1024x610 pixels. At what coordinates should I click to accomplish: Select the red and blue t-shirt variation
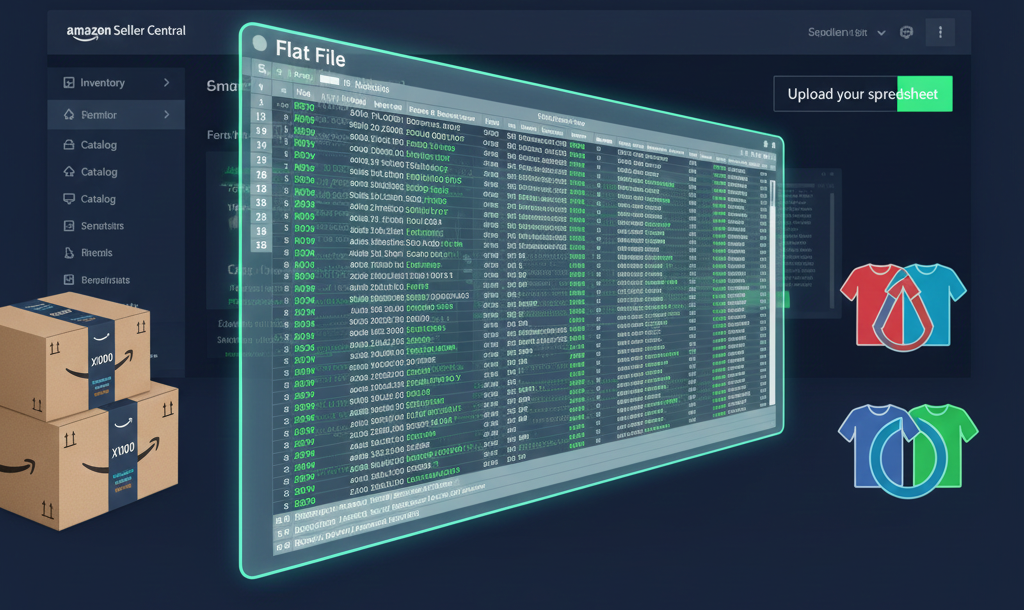903,301
